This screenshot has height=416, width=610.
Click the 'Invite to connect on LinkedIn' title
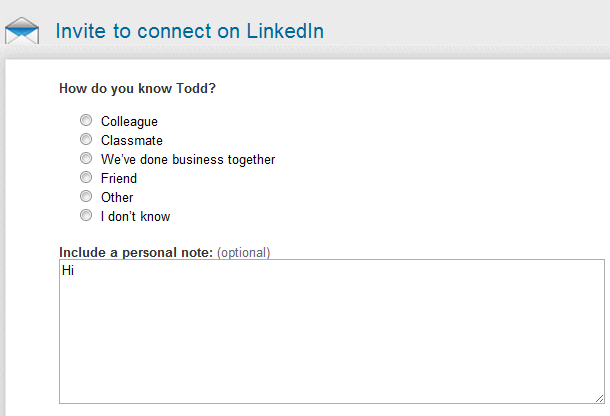pyautogui.click(x=189, y=30)
